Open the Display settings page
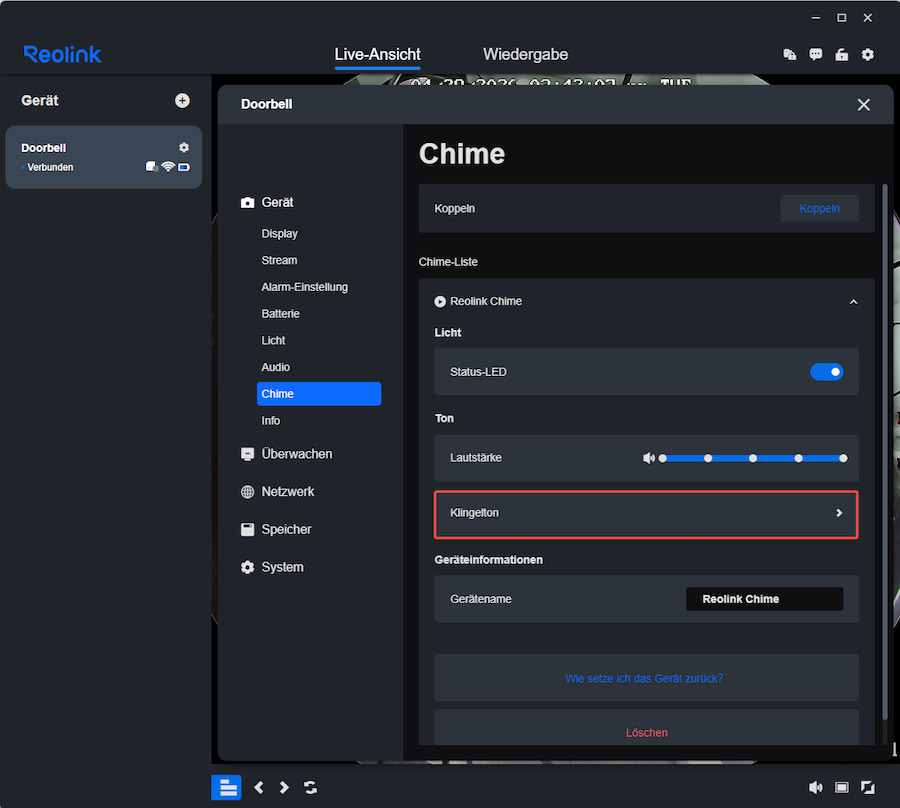Viewport: 900px width, 808px height. 280,234
